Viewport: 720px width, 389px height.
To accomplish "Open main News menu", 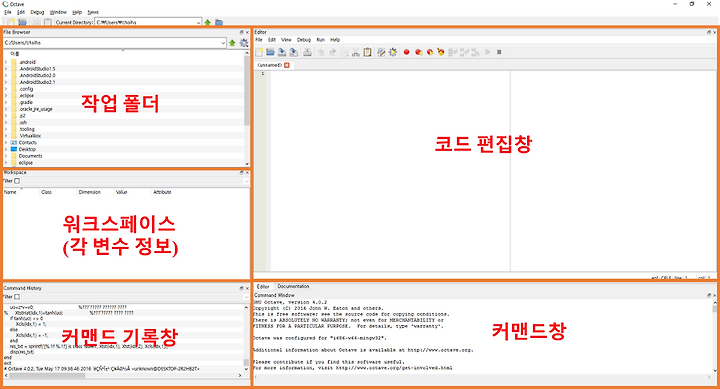I will point(93,12).
